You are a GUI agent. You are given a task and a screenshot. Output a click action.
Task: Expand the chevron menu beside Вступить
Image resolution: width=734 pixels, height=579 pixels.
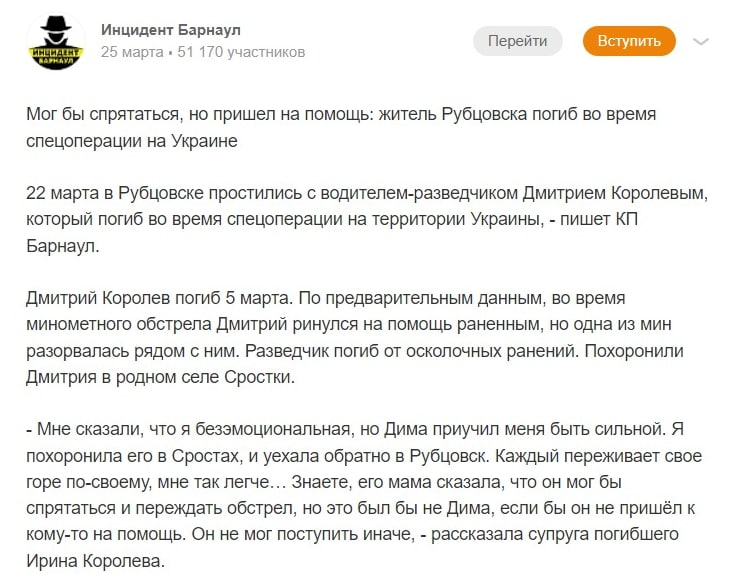(x=701, y=42)
